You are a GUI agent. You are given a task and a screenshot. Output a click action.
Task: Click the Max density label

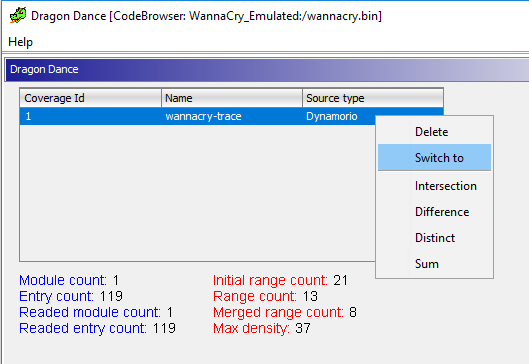251,328
